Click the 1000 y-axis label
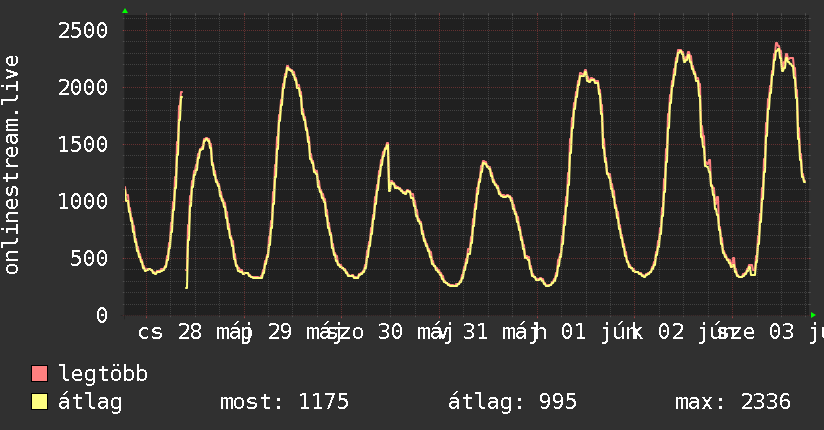Screen dimensions: 824x430 pos(83,201)
